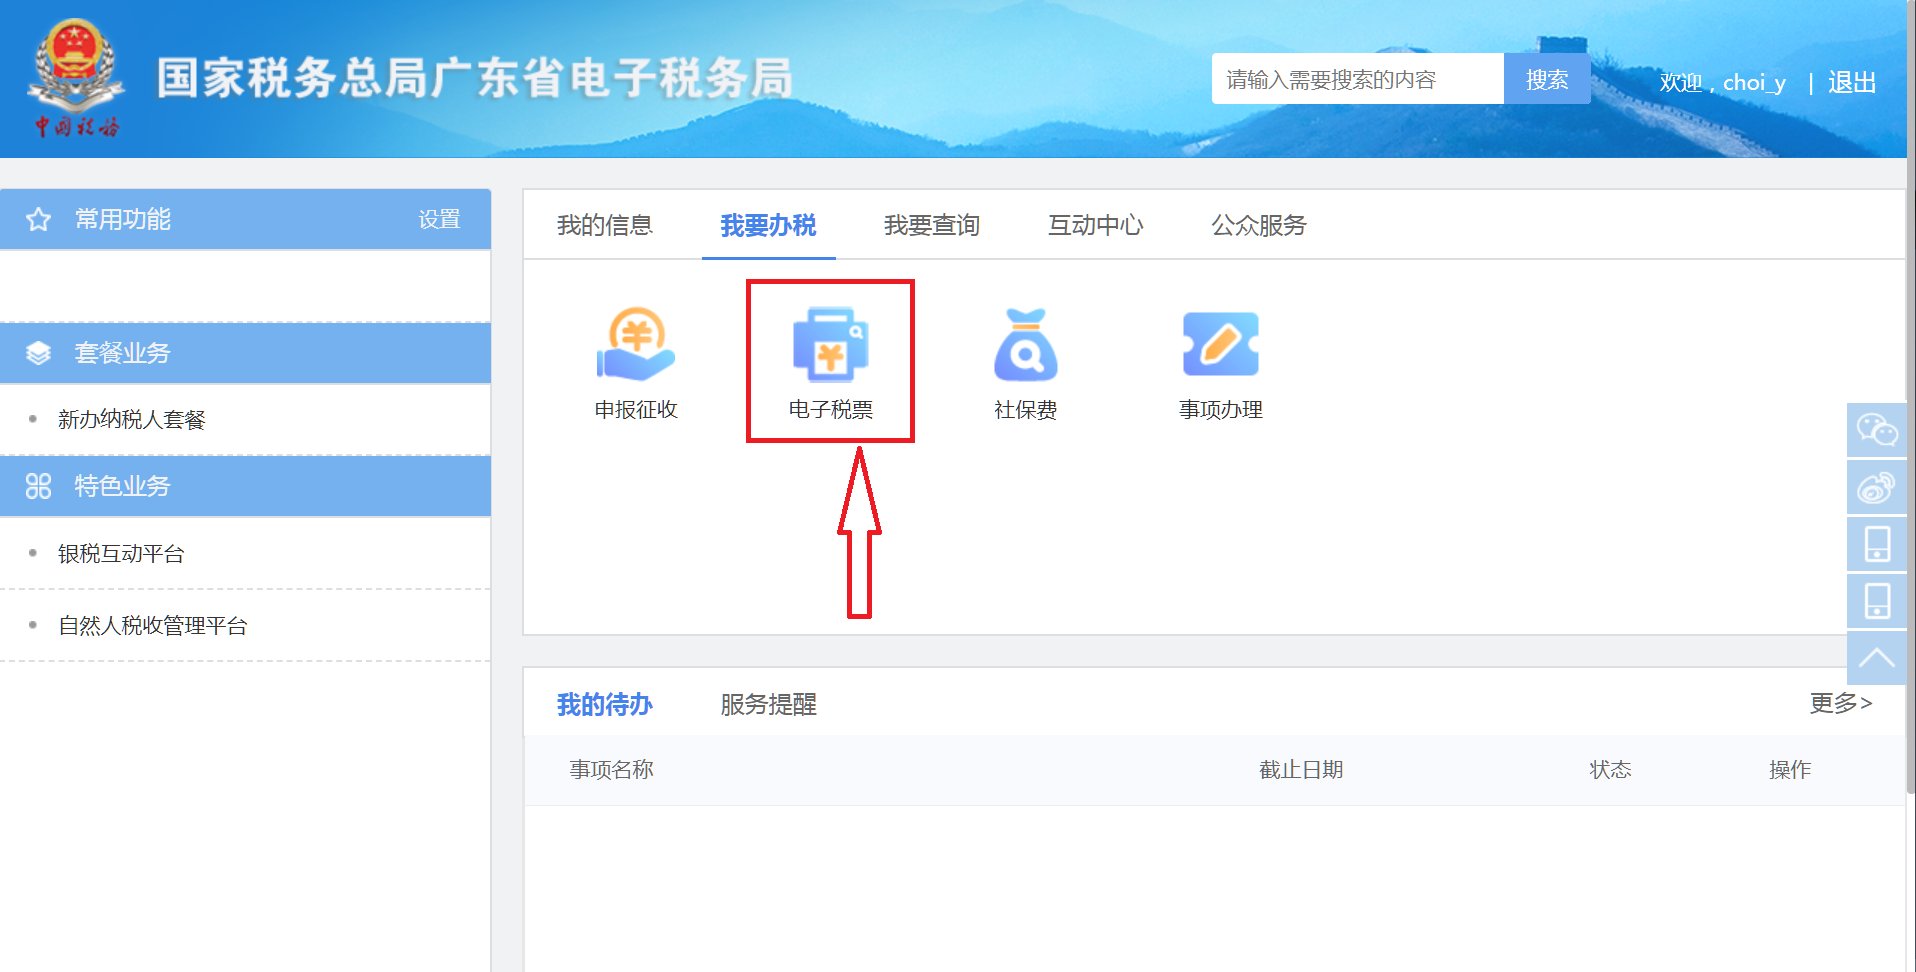
Task: Open the WeChat share icon on right sidebar
Action: pos(1878,431)
